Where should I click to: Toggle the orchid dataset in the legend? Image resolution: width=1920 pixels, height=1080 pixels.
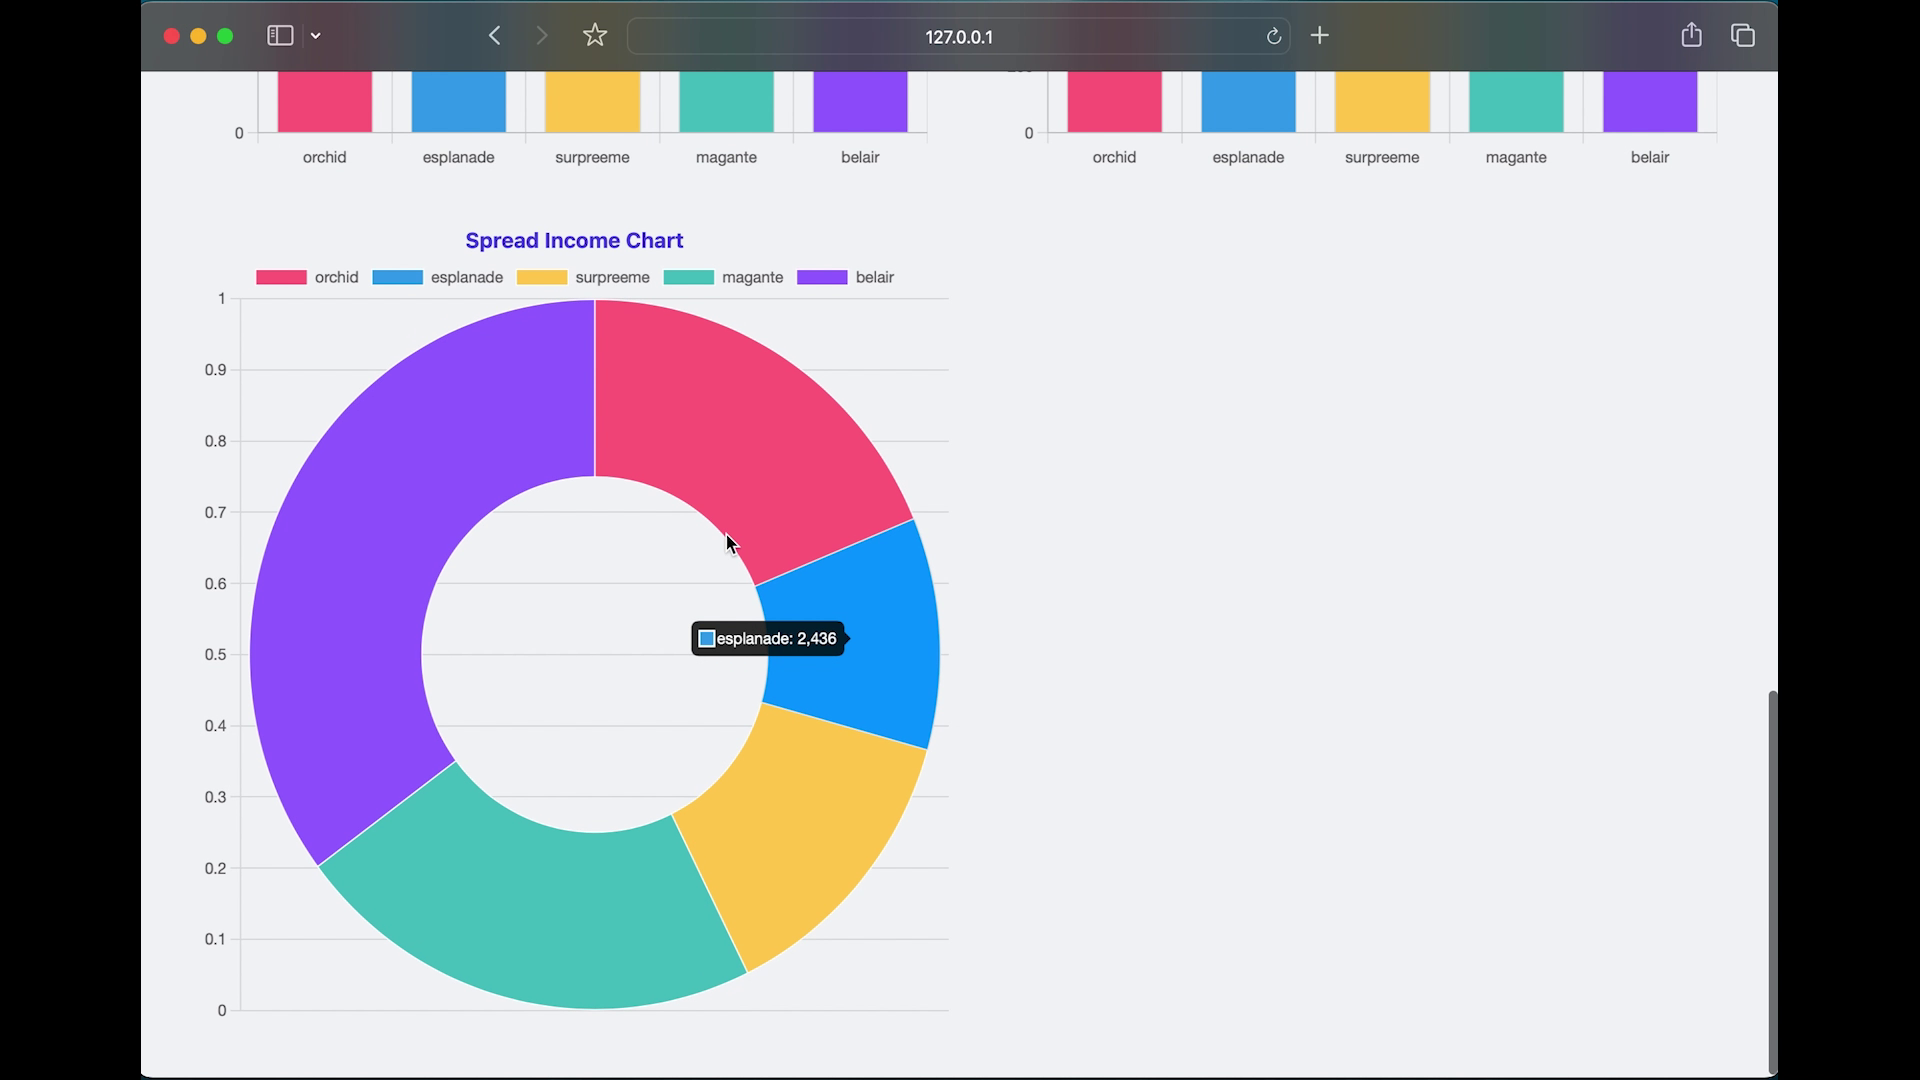pos(308,277)
